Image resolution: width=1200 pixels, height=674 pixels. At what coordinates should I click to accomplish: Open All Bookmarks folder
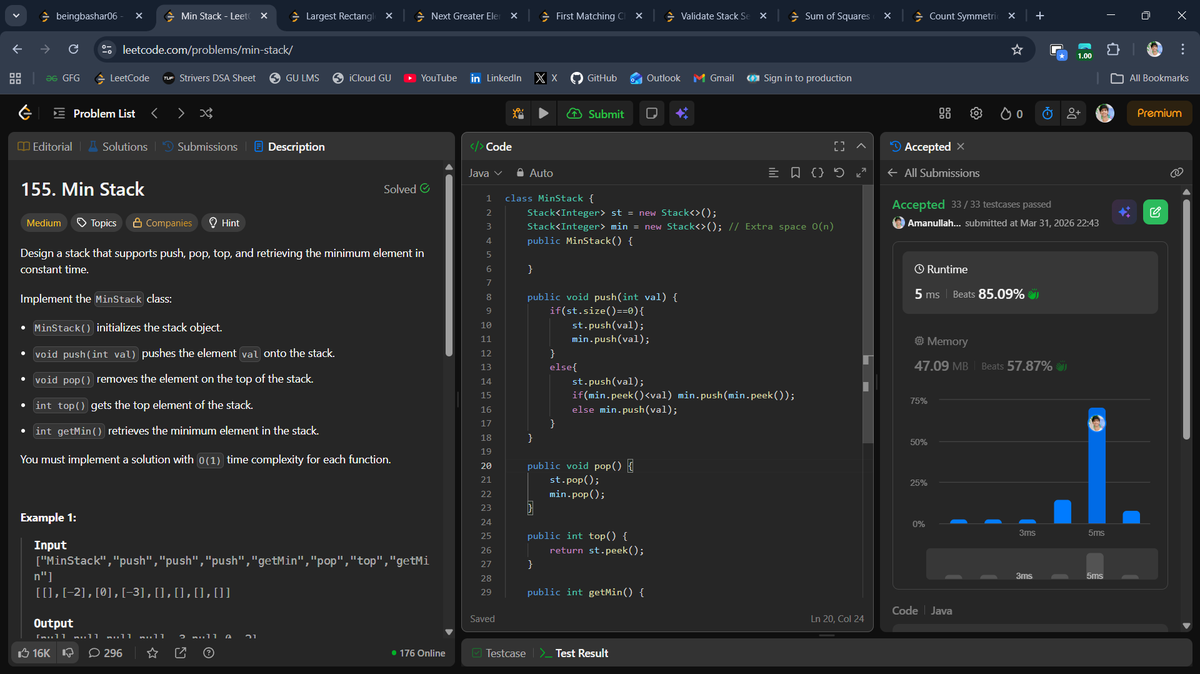(x=1150, y=78)
